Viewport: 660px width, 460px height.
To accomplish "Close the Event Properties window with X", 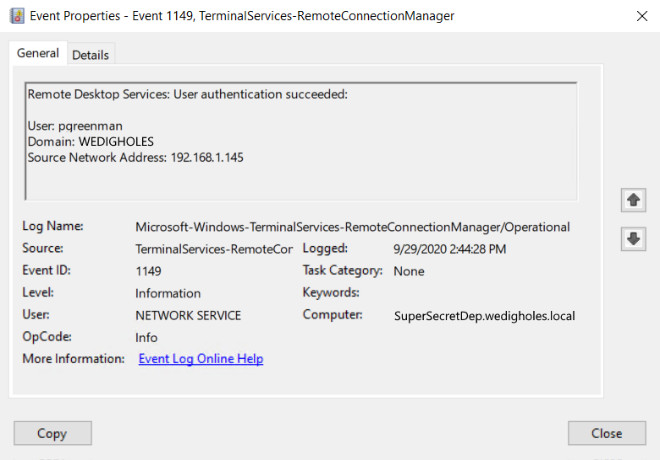I will click(x=642, y=16).
